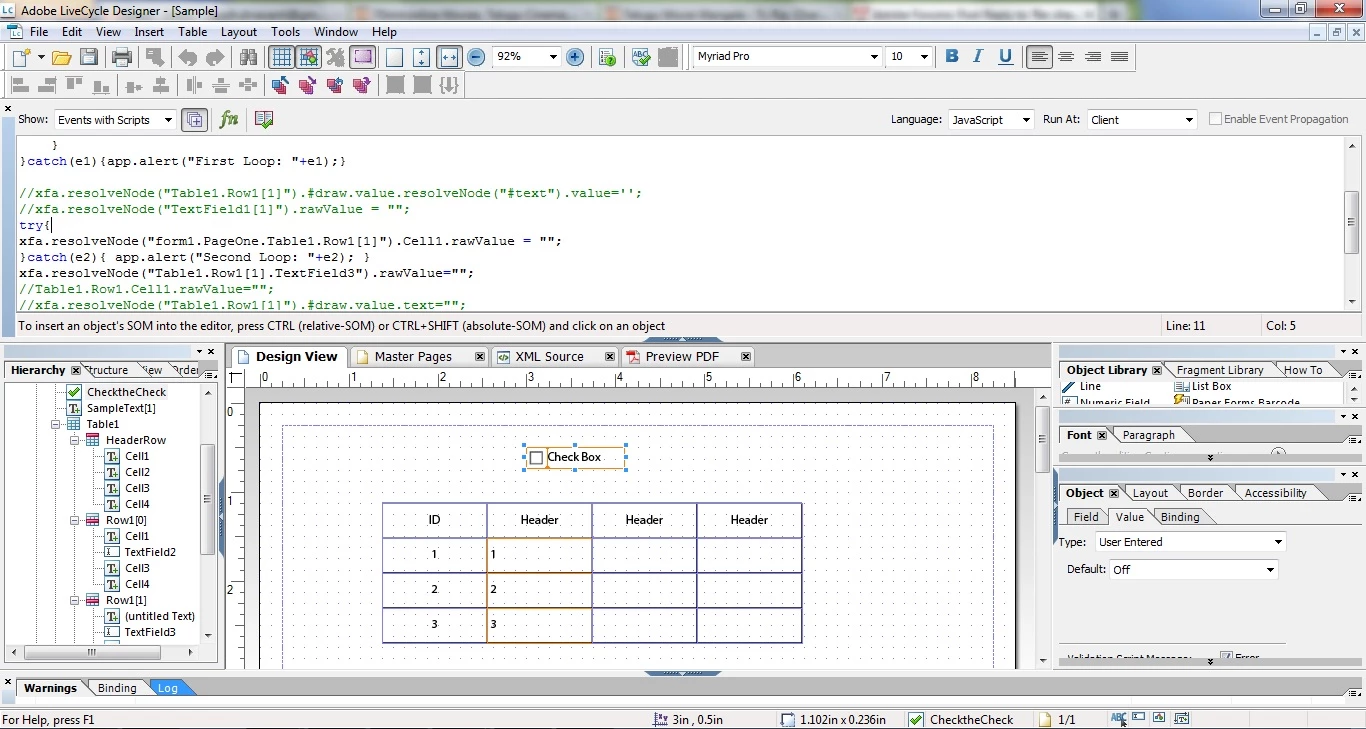Open the zoom percentage dropdown
Screen dimensions: 1366x729
point(552,57)
